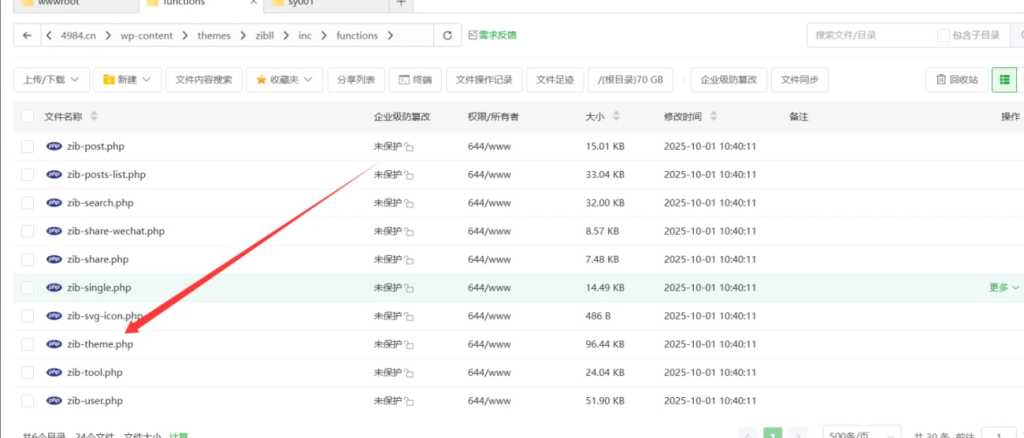Screen dimensions: 1024x438
Task: Toggle the select-all checkbox in header
Action: pos(27,117)
